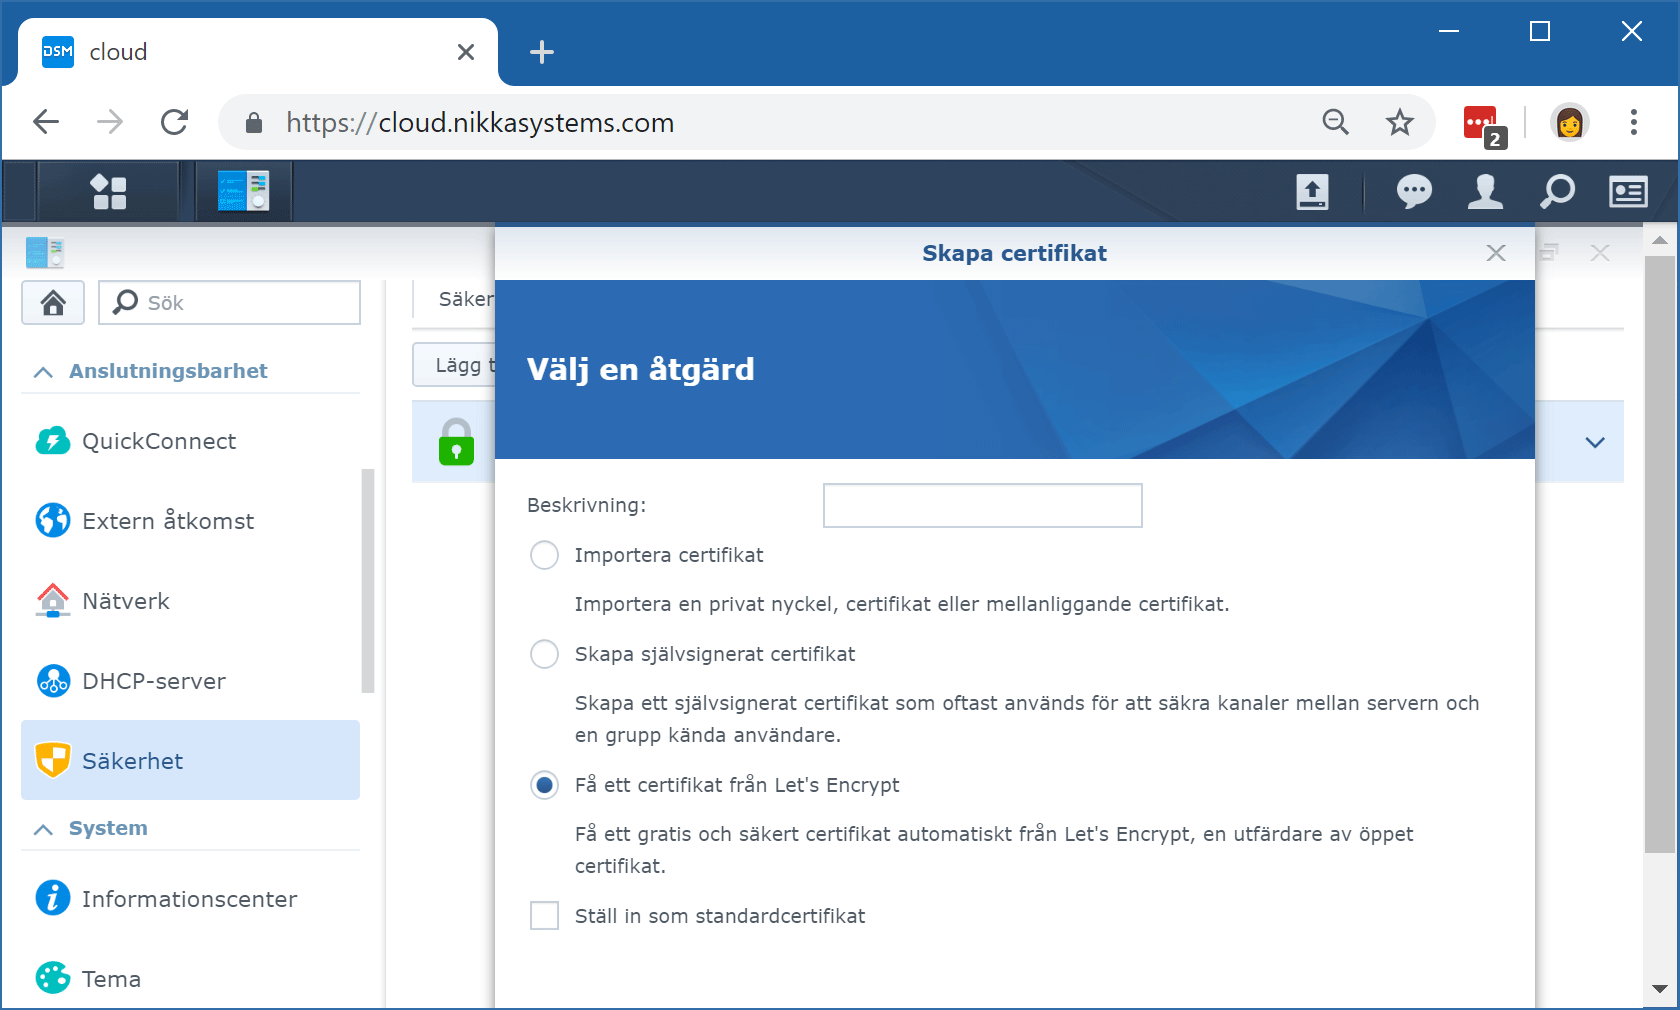This screenshot has width=1680, height=1010.
Task: Focus the Beskrivning text field
Action: click(x=982, y=505)
